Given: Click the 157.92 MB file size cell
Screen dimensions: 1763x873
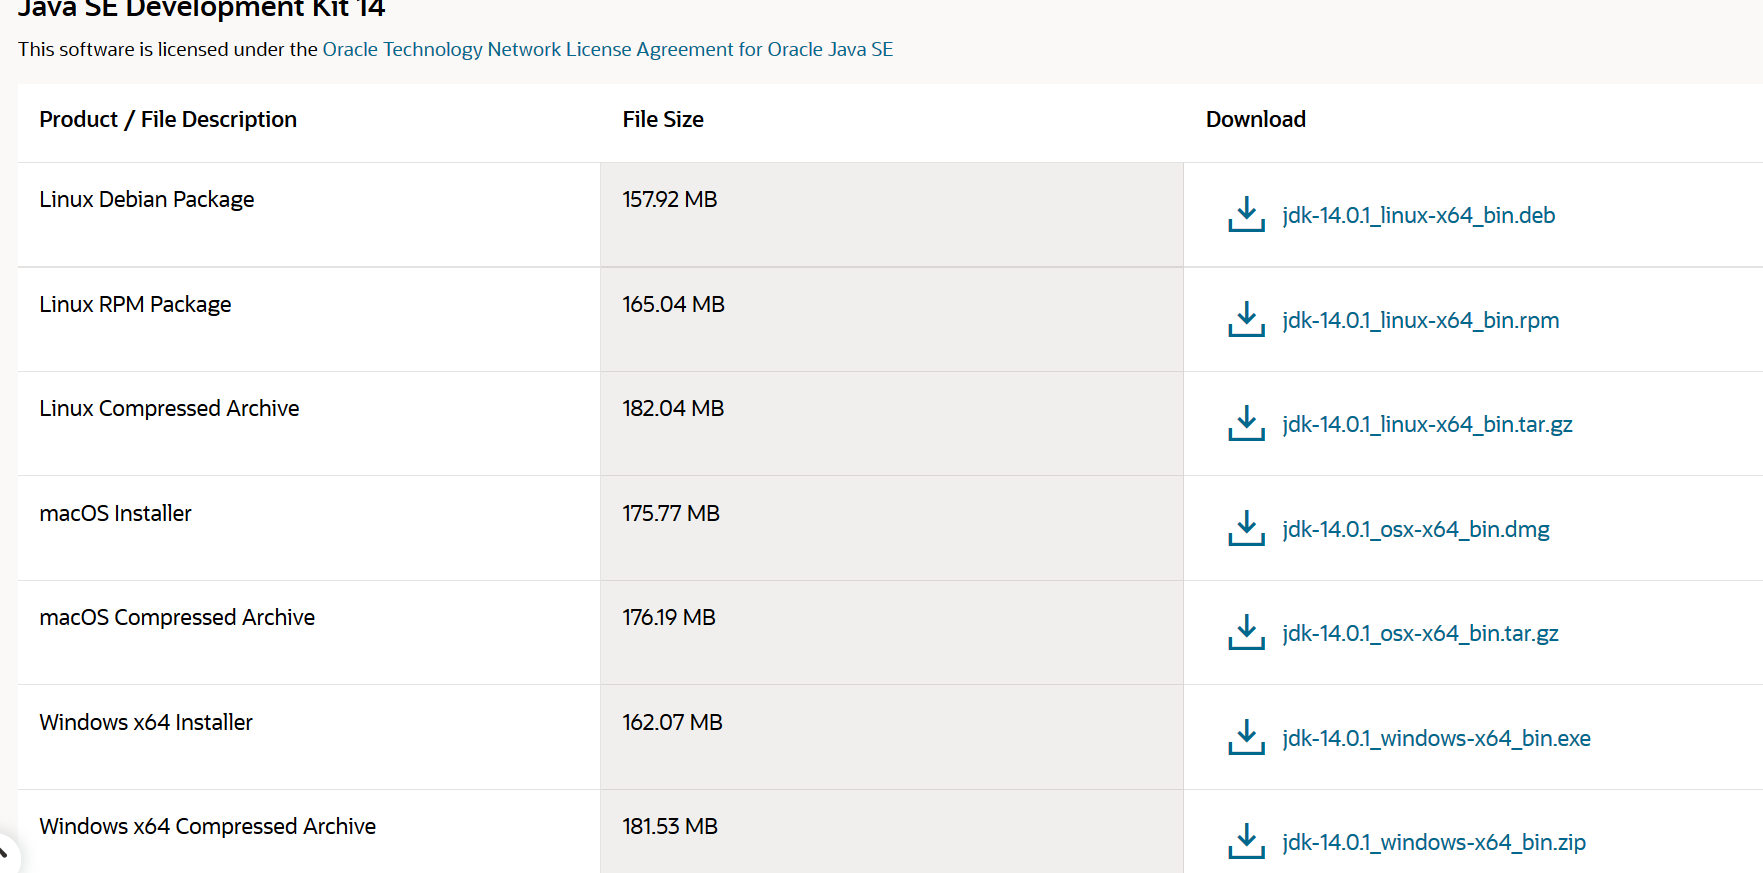Looking at the screenshot, I should [891, 215].
